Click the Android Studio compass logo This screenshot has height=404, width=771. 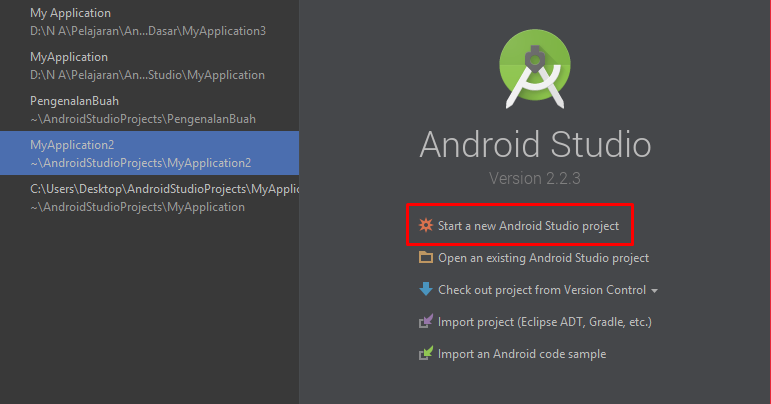tap(535, 69)
